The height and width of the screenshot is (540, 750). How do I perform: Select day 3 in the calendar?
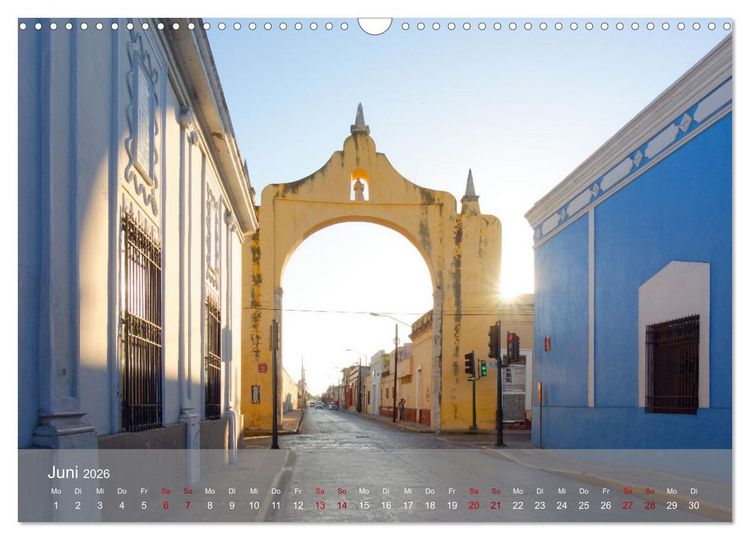(100, 506)
